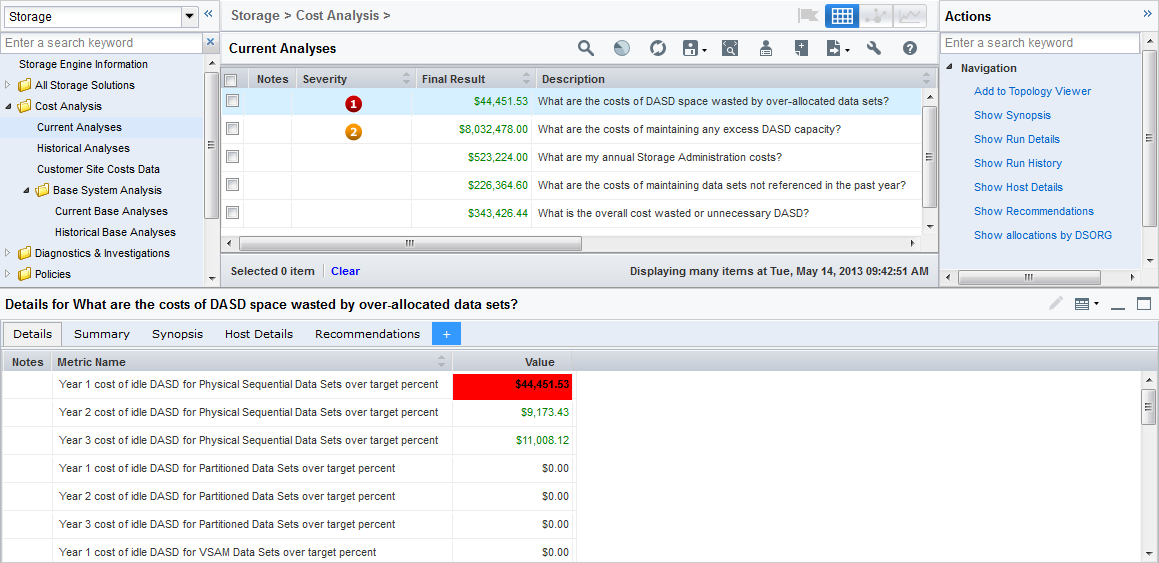This screenshot has width=1159, height=563.
Task: Expand the Diagnostics & Investigations node
Action: click(8, 253)
